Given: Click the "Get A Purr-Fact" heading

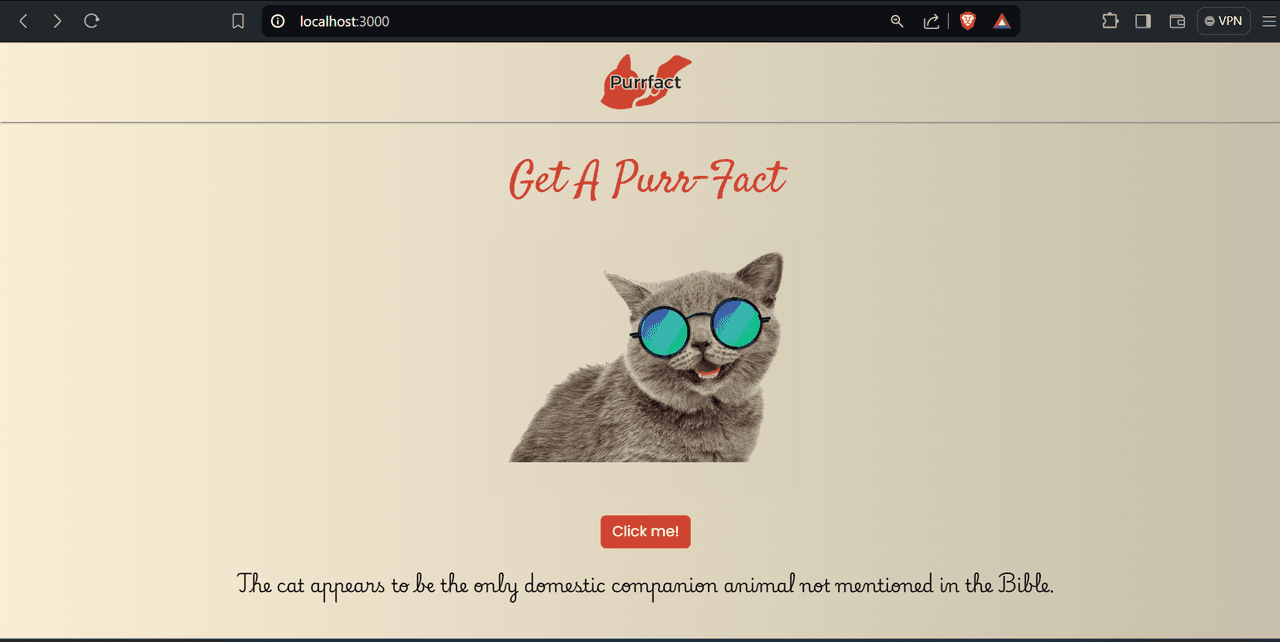Looking at the screenshot, I should coord(646,180).
